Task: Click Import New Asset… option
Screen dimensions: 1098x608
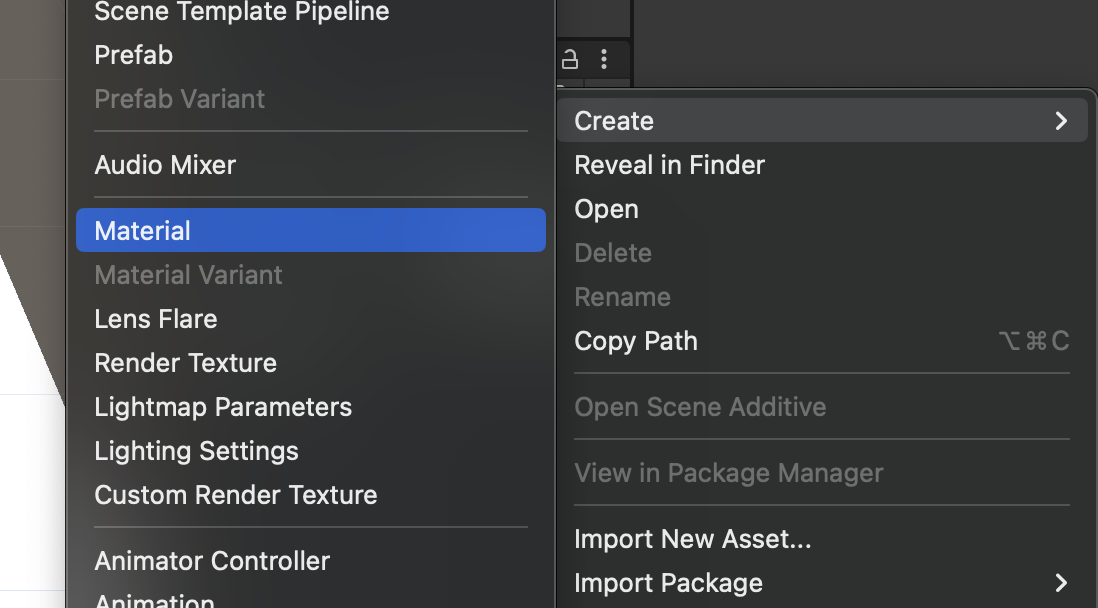Action: click(692, 539)
